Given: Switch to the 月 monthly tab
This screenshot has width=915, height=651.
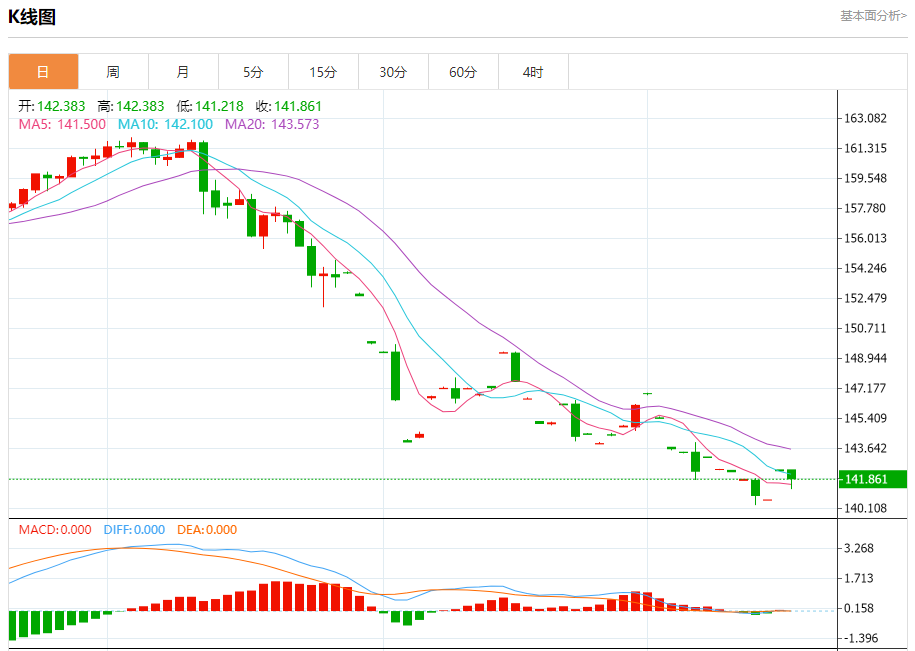Looking at the screenshot, I should click(183, 72).
